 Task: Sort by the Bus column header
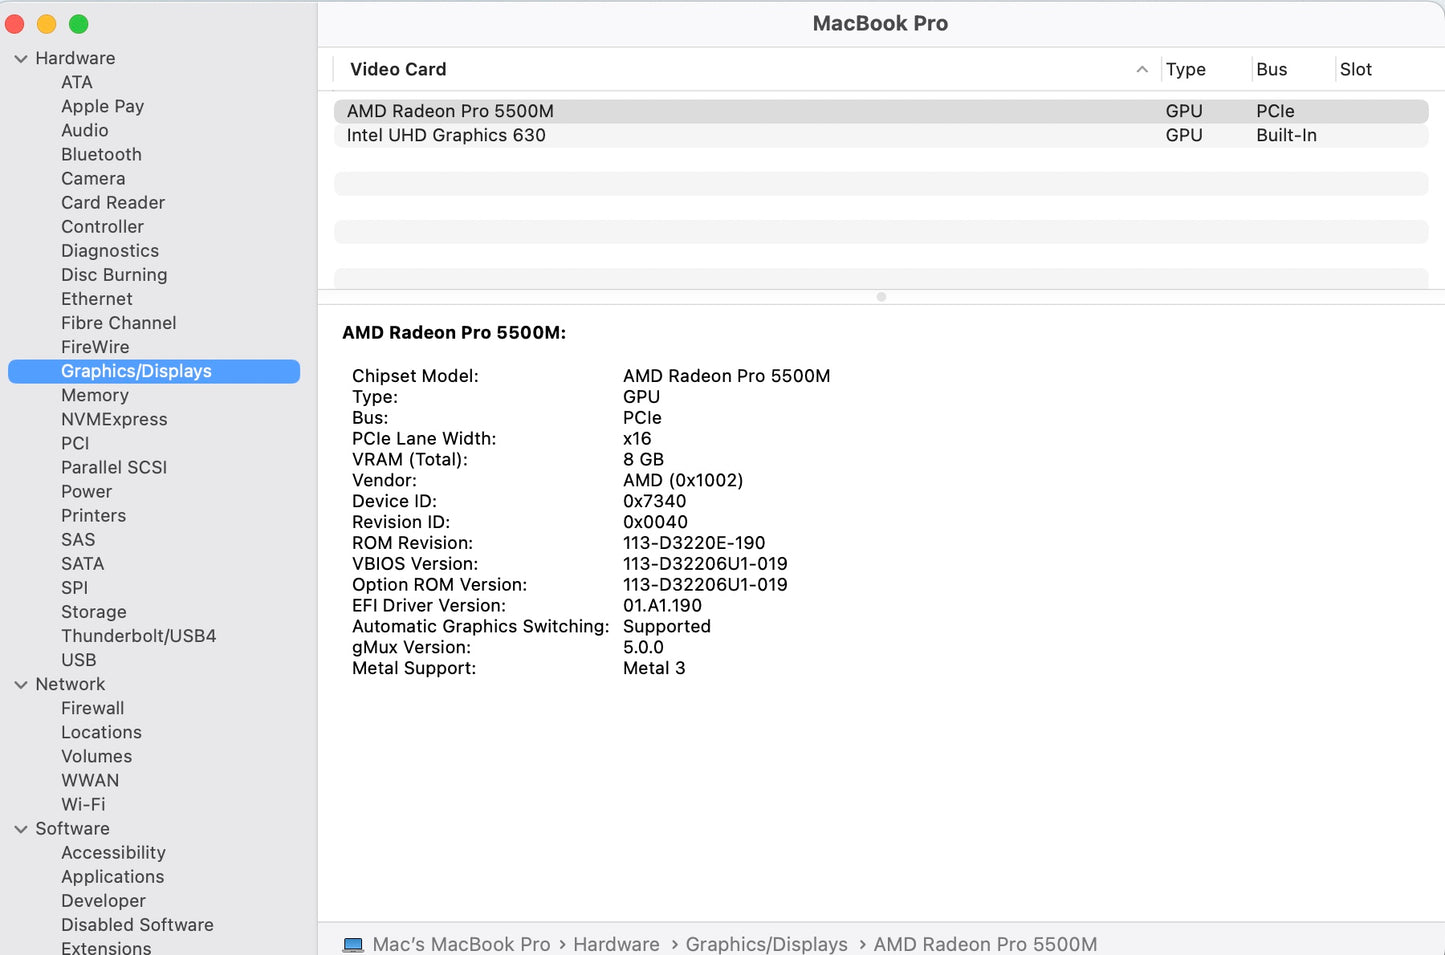[x=1271, y=69]
